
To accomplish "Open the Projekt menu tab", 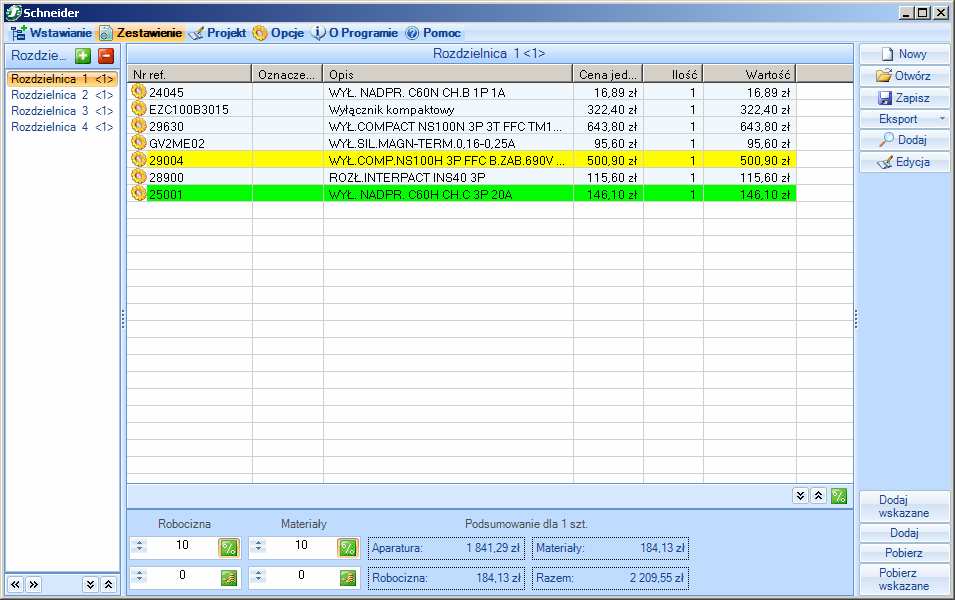I will [x=217, y=33].
